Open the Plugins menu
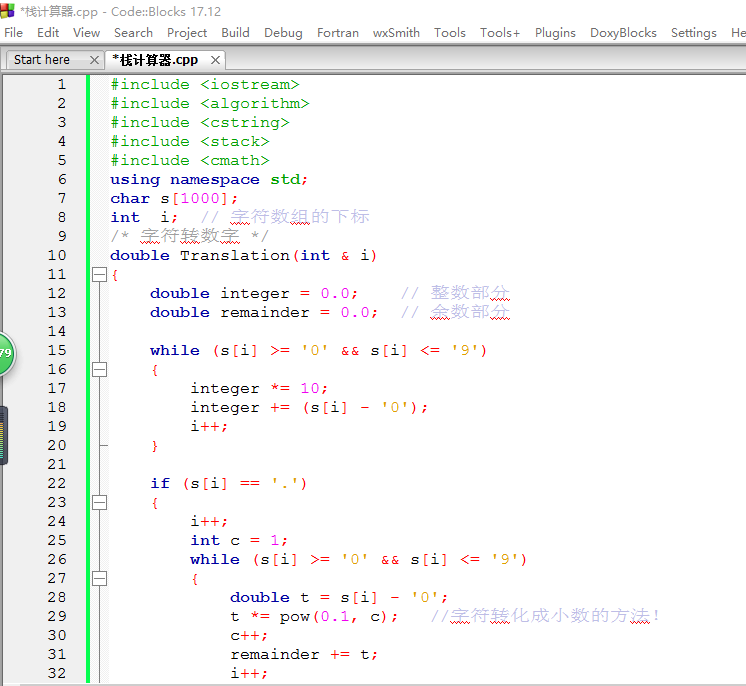The image size is (746, 686). click(555, 33)
